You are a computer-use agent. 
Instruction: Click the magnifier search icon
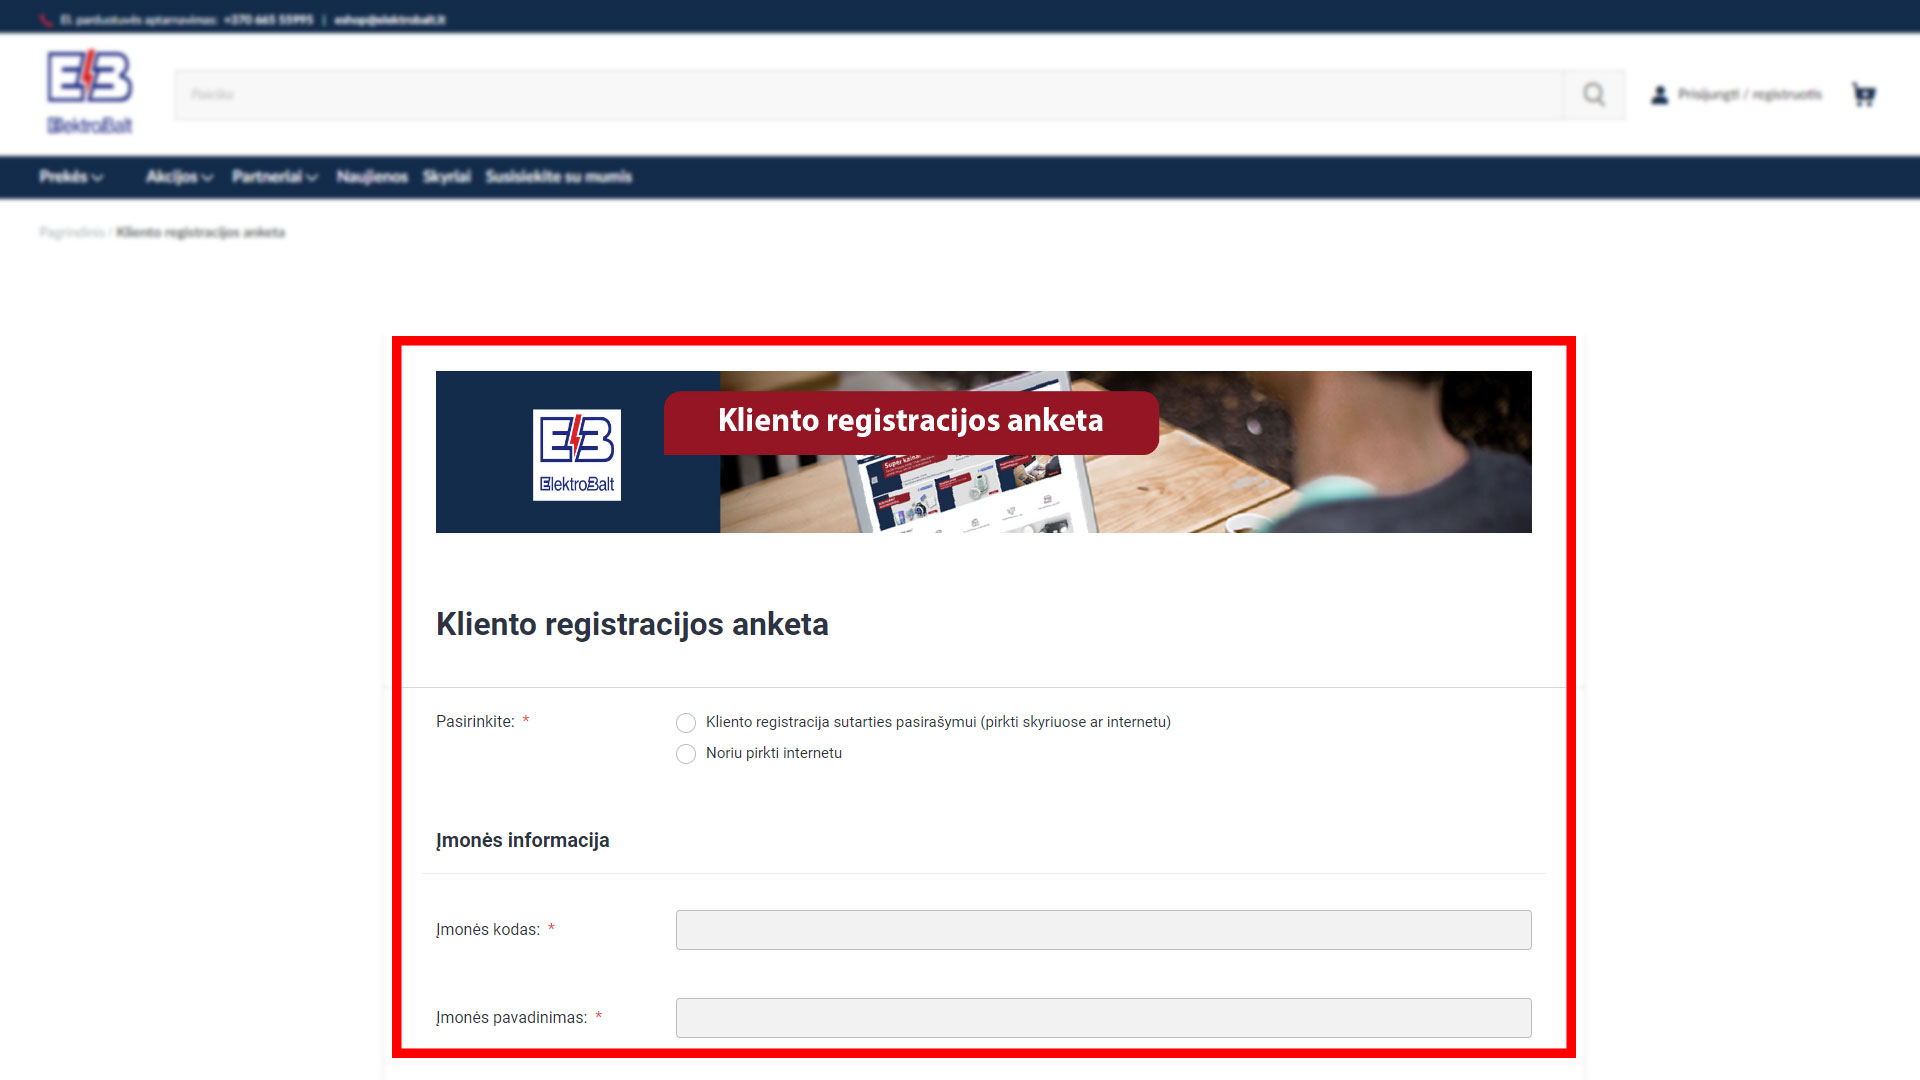coord(1594,95)
